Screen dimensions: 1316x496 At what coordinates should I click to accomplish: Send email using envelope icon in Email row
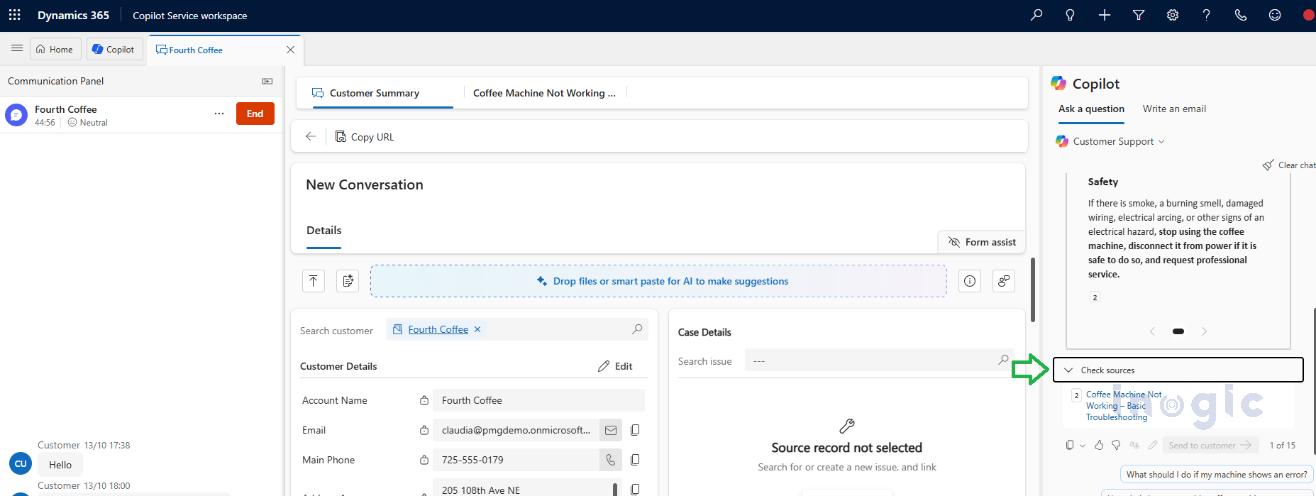click(610, 430)
